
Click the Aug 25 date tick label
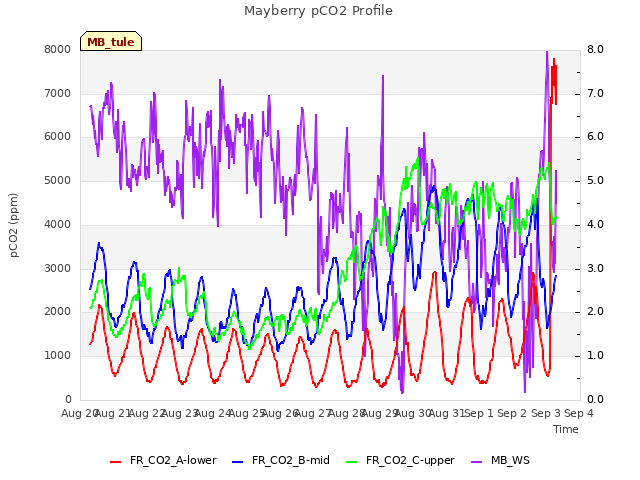tap(247, 413)
